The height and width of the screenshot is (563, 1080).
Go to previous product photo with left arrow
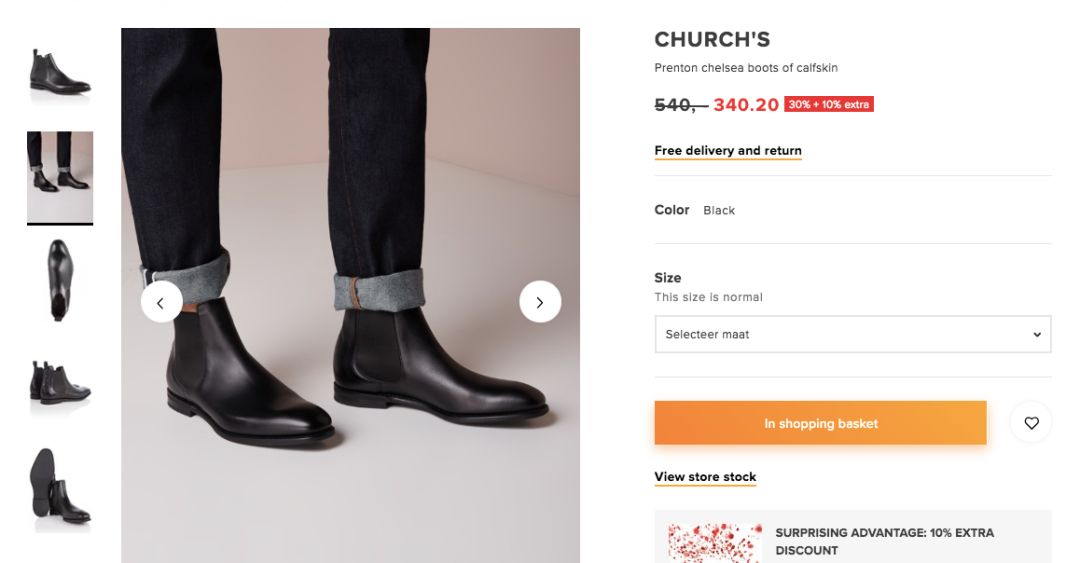[x=161, y=302]
